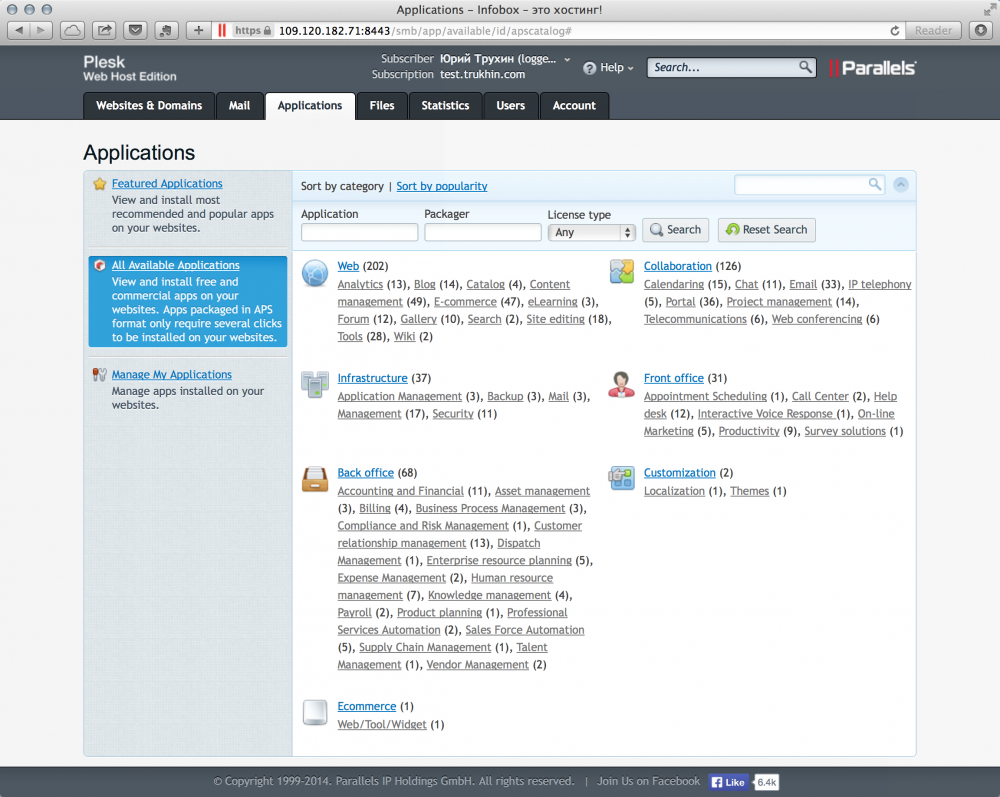Image resolution: width=1000 pixels, height=797 pixels.
Task: Click the header search magnifier icon
Action: (x=805, y=67)
